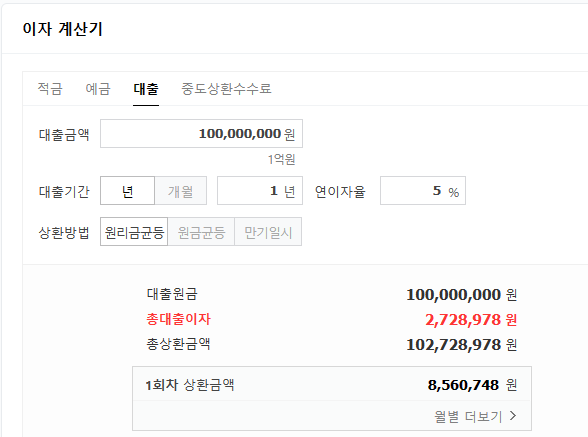Click the 총대출이자 label
588x437 pixels.
coord(178,319)
